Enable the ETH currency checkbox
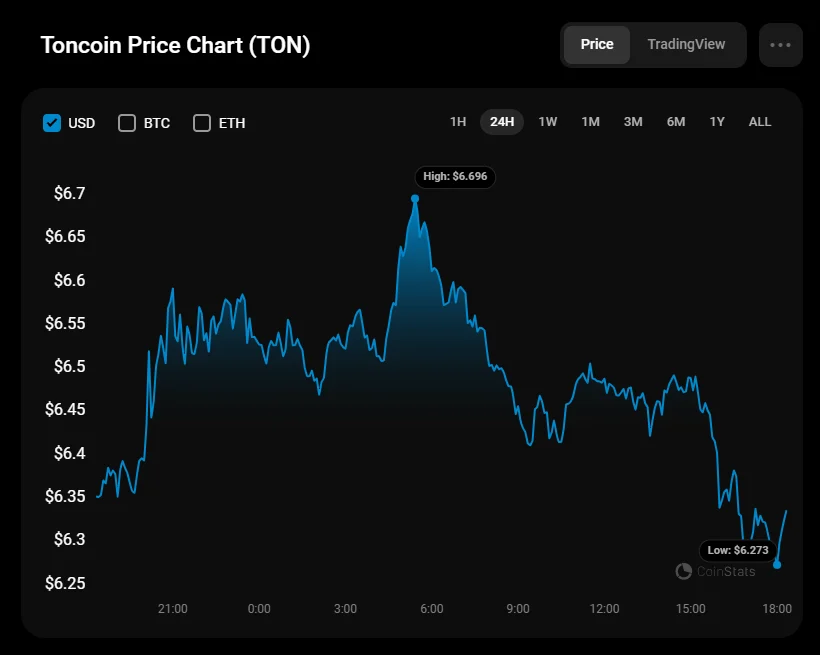This screenshot has height=655, width=820. point(202,123)
